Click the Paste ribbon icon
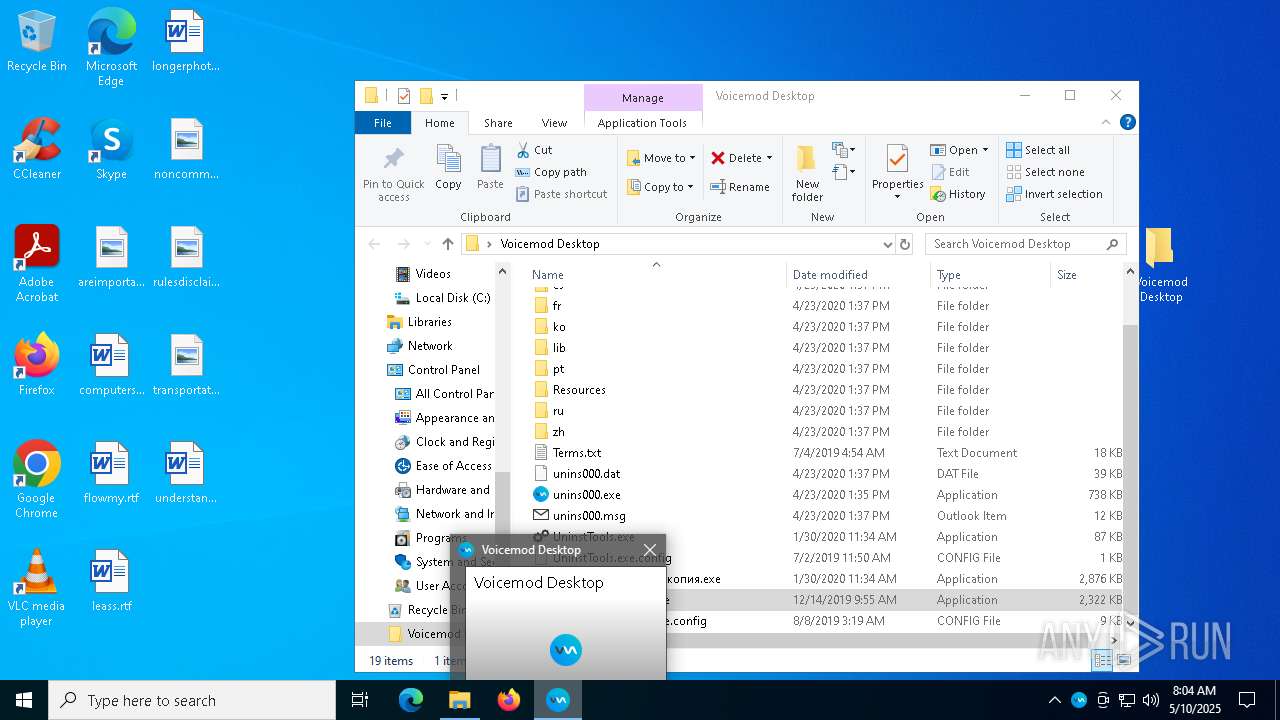 [x=490, y=160]
